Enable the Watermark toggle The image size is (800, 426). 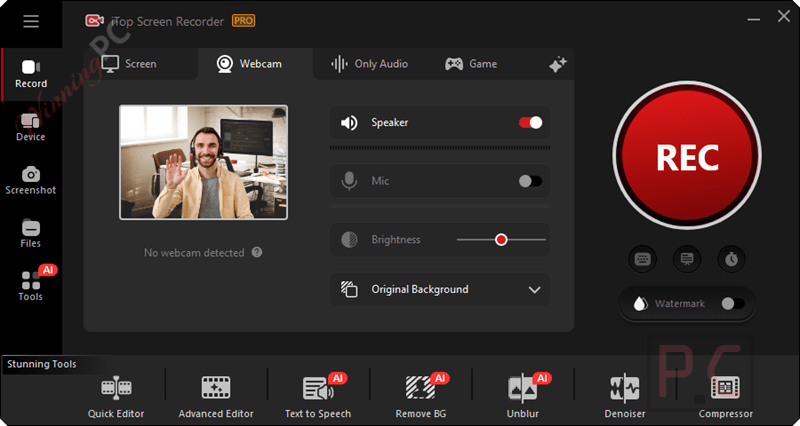click(x=733, y=304)
